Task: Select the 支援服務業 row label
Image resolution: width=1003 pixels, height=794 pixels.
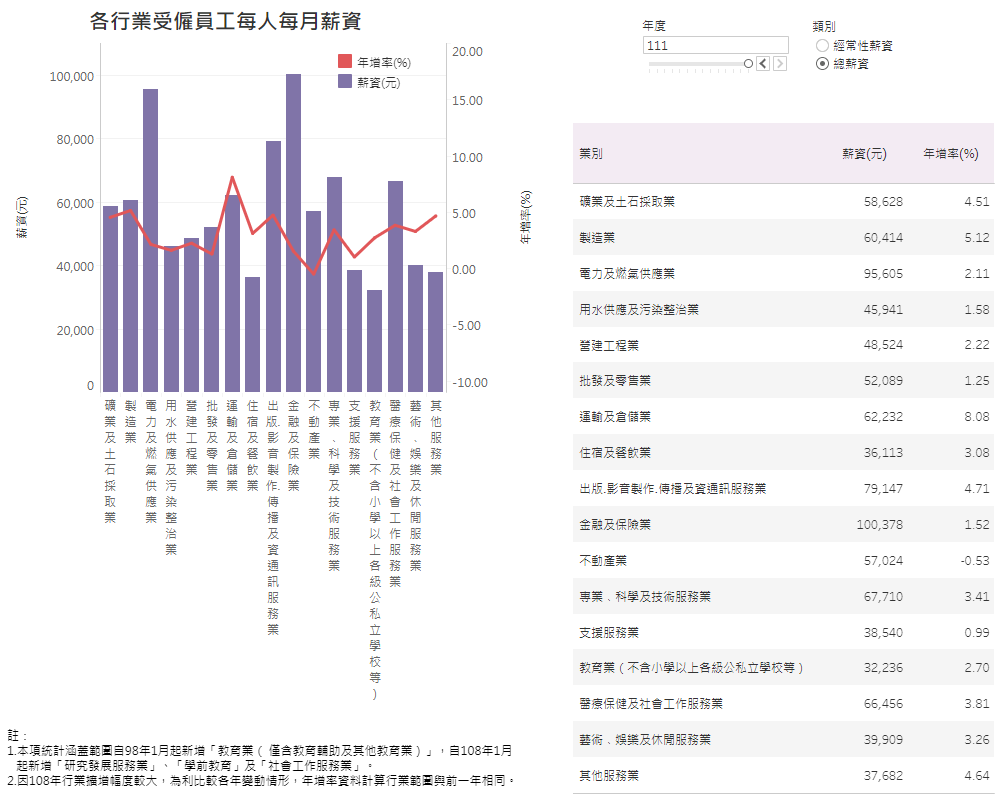Action: pos(609,632)
